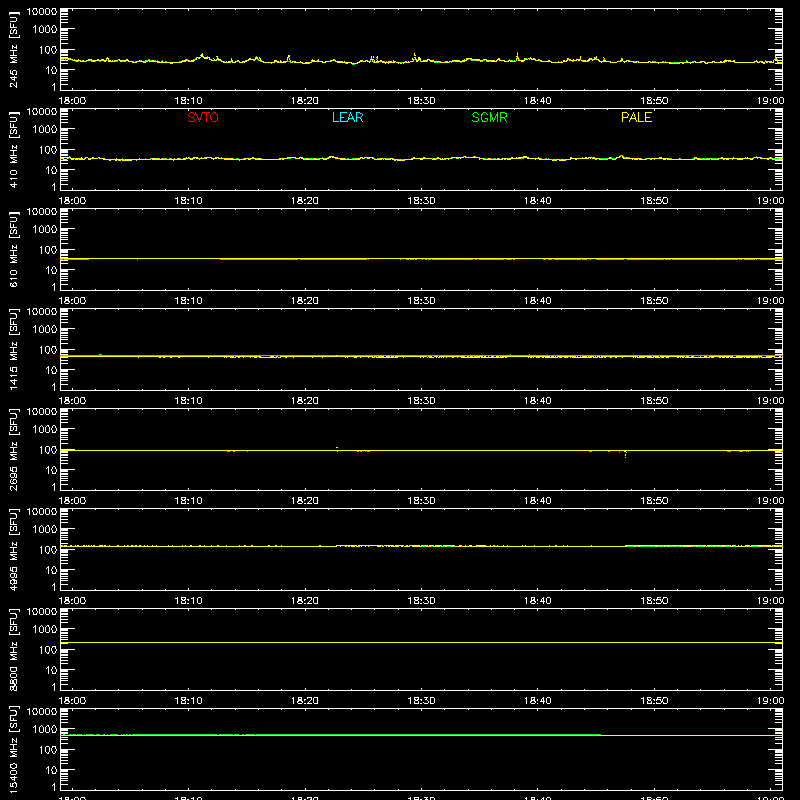Click the 10000 tick of the 245 MHz plot
The width and height of the screenshot is (800, 800).
(42, 12)
